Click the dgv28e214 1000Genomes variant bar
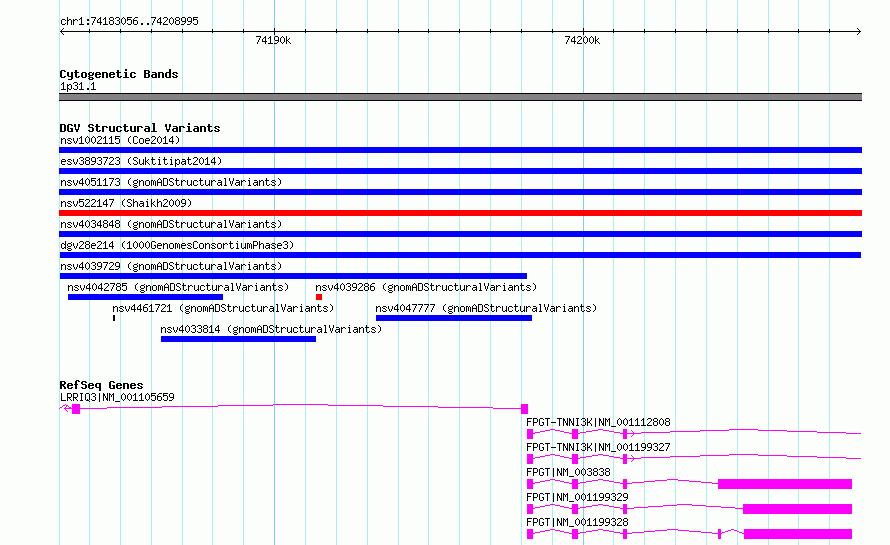 [x=460, y=255]
